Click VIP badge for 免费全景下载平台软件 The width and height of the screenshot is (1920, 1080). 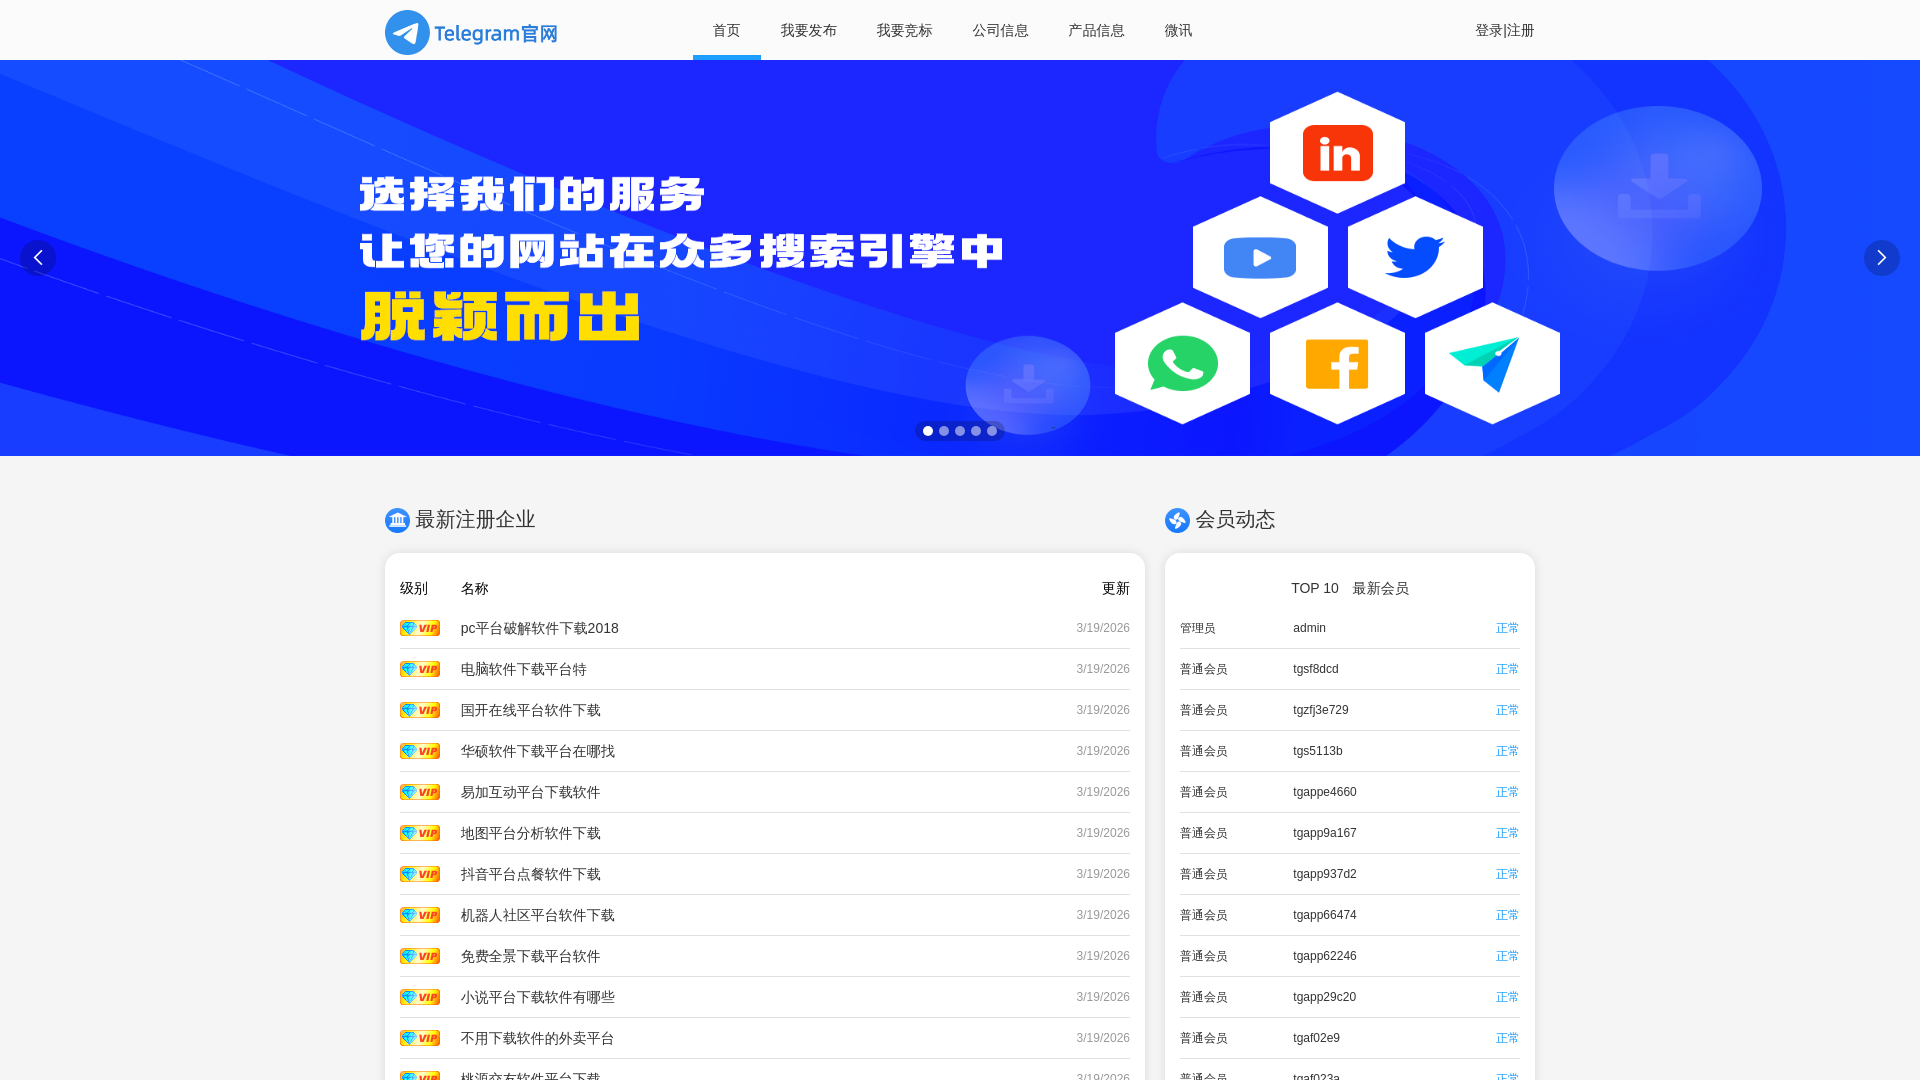coord(420,956)
